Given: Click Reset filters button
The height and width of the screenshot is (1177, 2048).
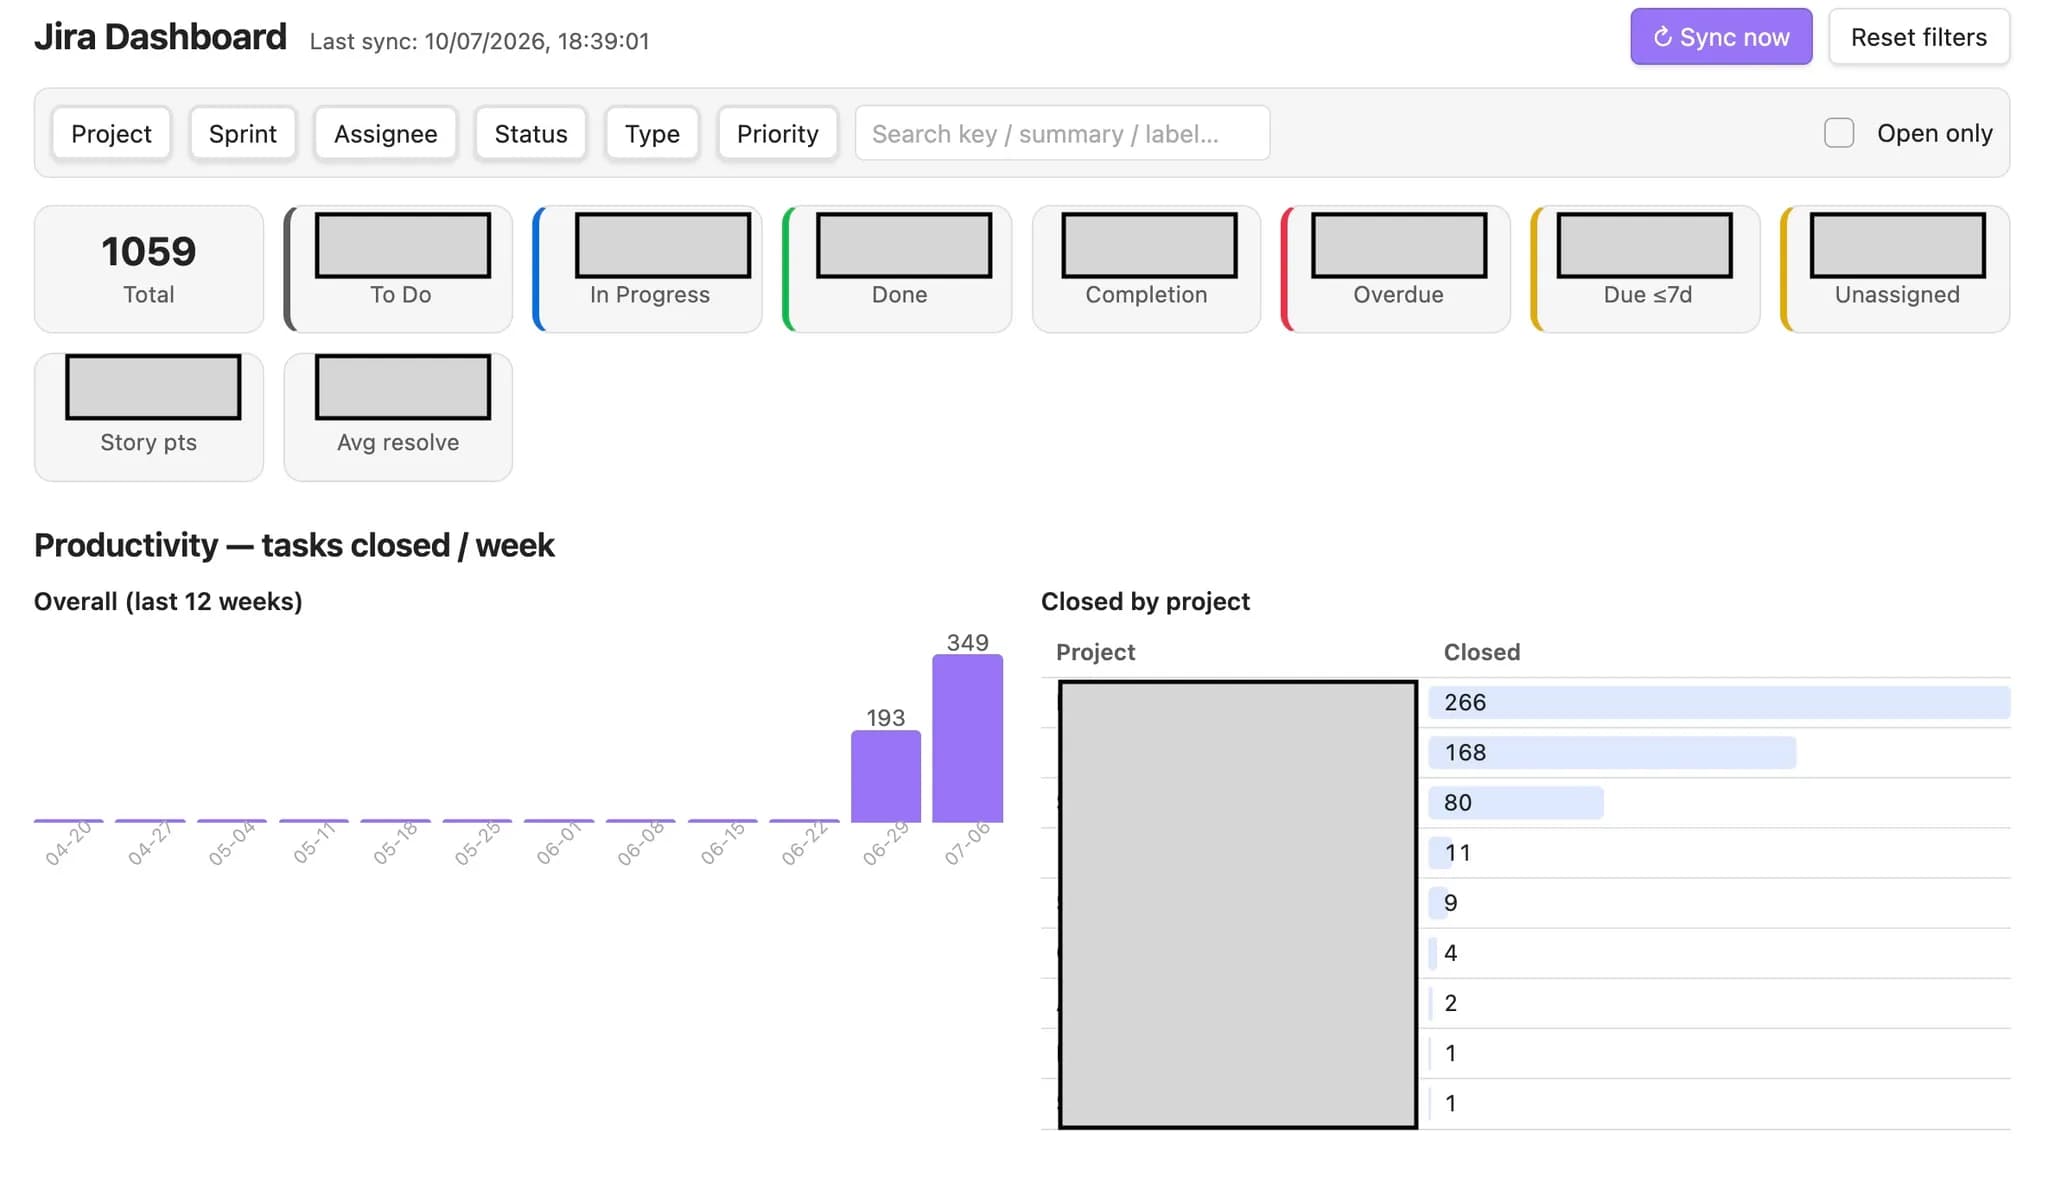Looking at the screenshot, I should point(1918,37).
